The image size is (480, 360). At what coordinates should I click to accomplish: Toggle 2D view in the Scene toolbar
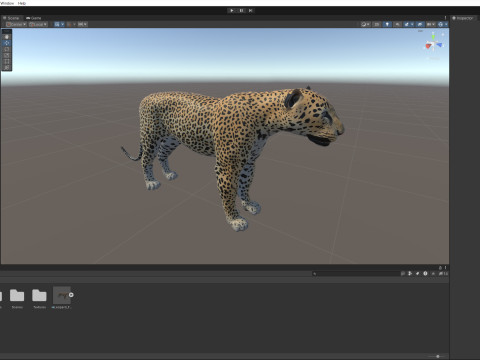coord(377,24)
